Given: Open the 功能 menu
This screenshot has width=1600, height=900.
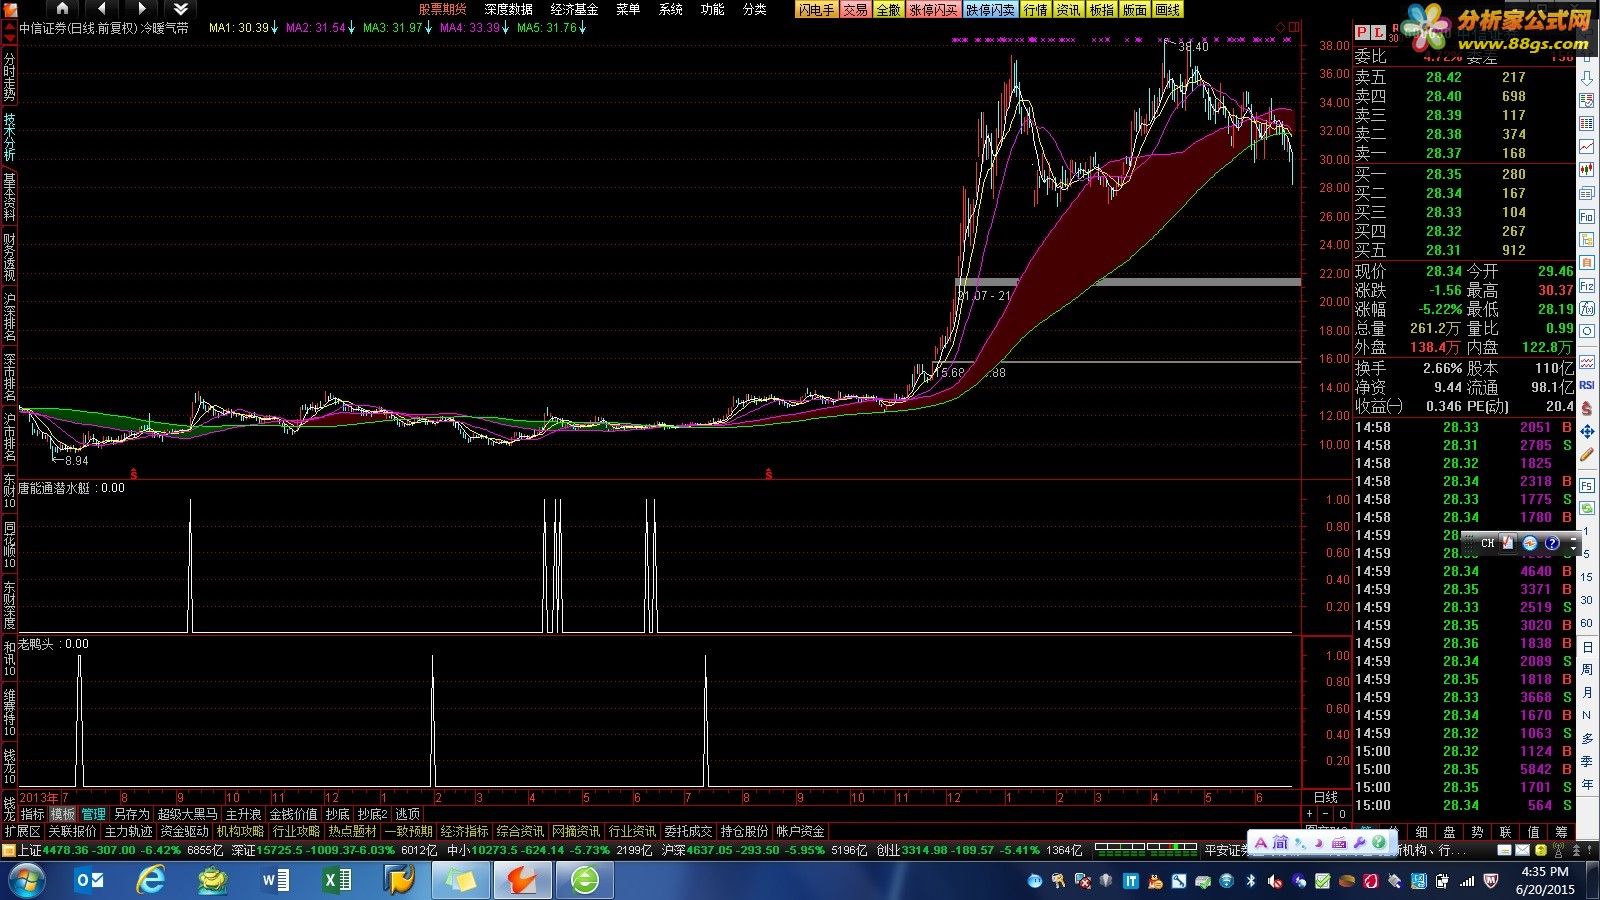Looking at the screenshot, I should coord(712,9).
